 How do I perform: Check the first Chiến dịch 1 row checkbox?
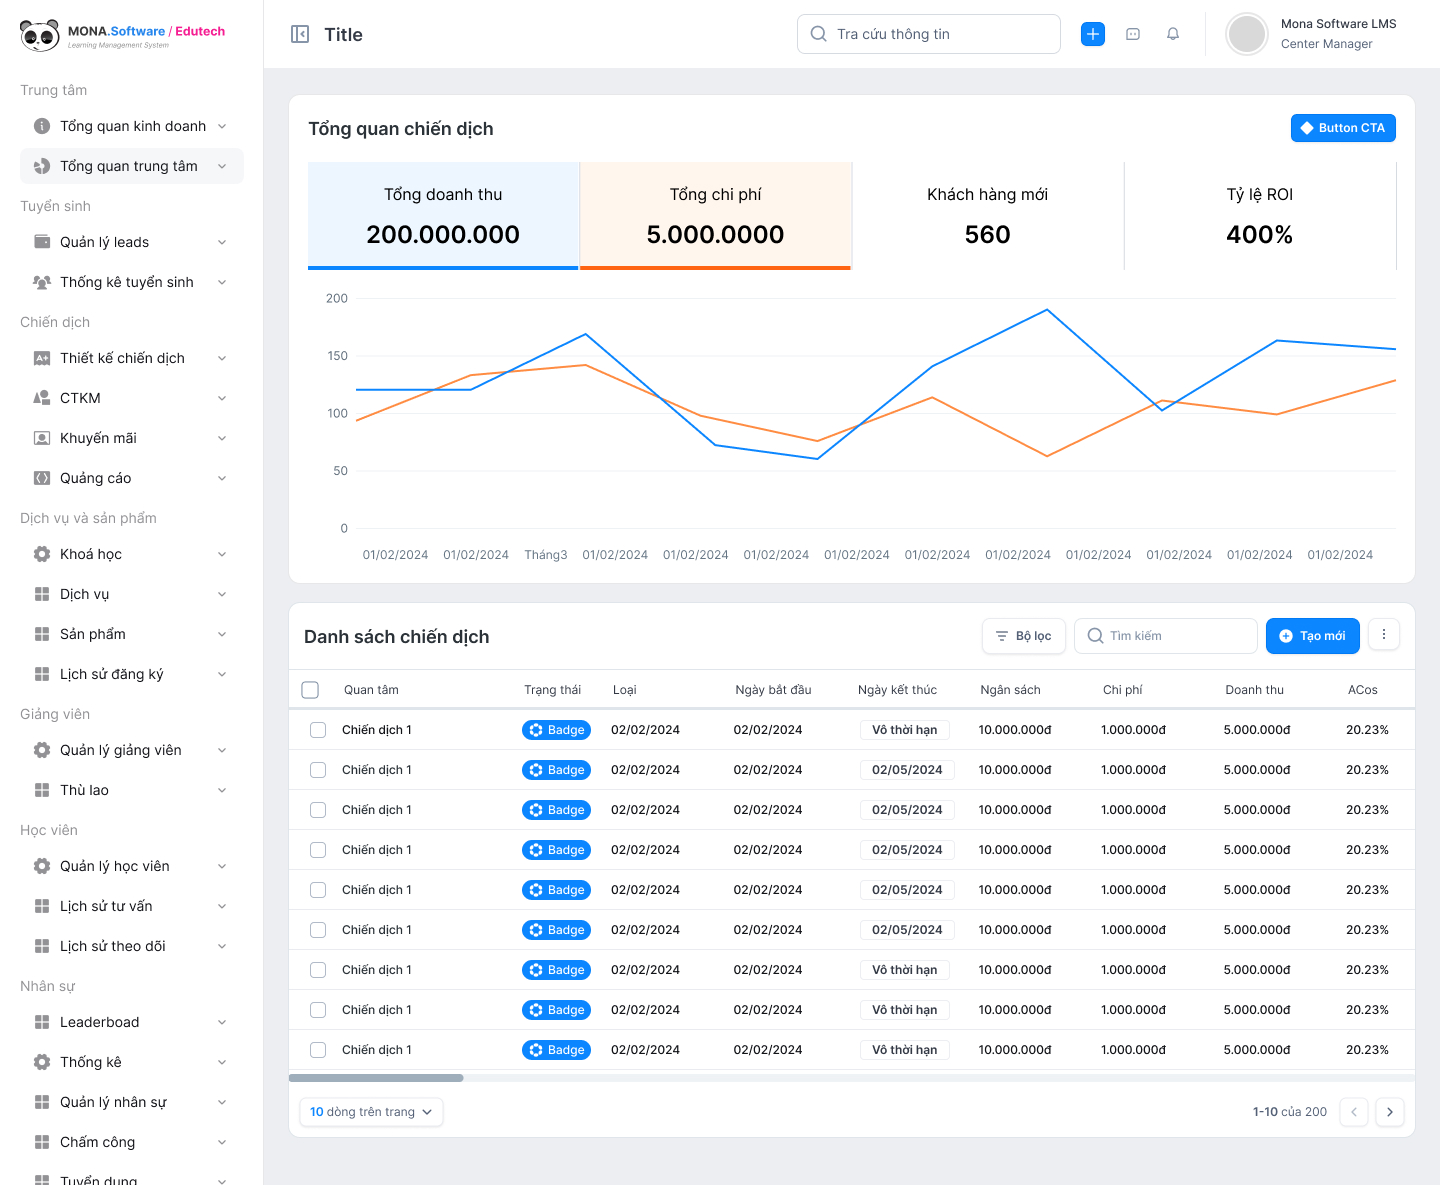click(318, 730)
